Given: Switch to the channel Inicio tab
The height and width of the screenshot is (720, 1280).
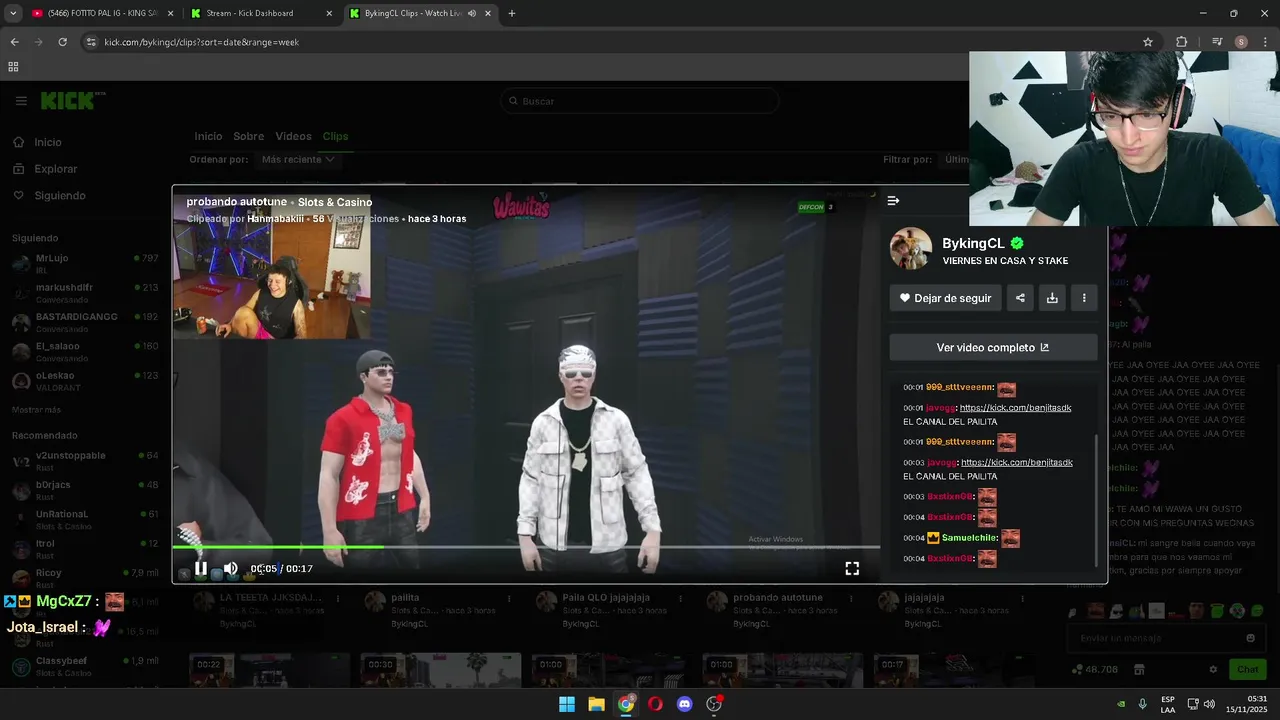Looking at the screenshot, I should (x=208, y=136).
